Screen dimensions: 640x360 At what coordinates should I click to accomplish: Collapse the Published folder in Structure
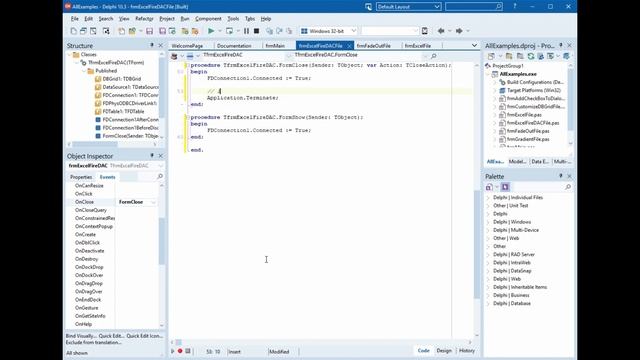pos(84,71)
